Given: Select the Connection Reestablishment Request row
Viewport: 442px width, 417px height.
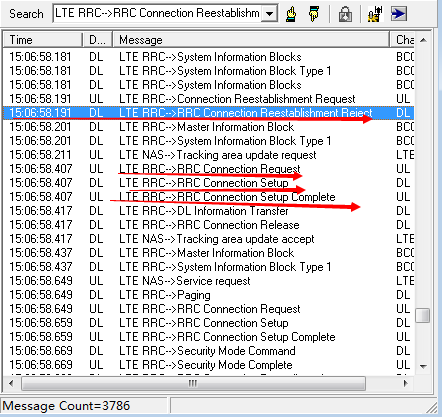Looking at the screenshot, I should click(x=209, y=99).
